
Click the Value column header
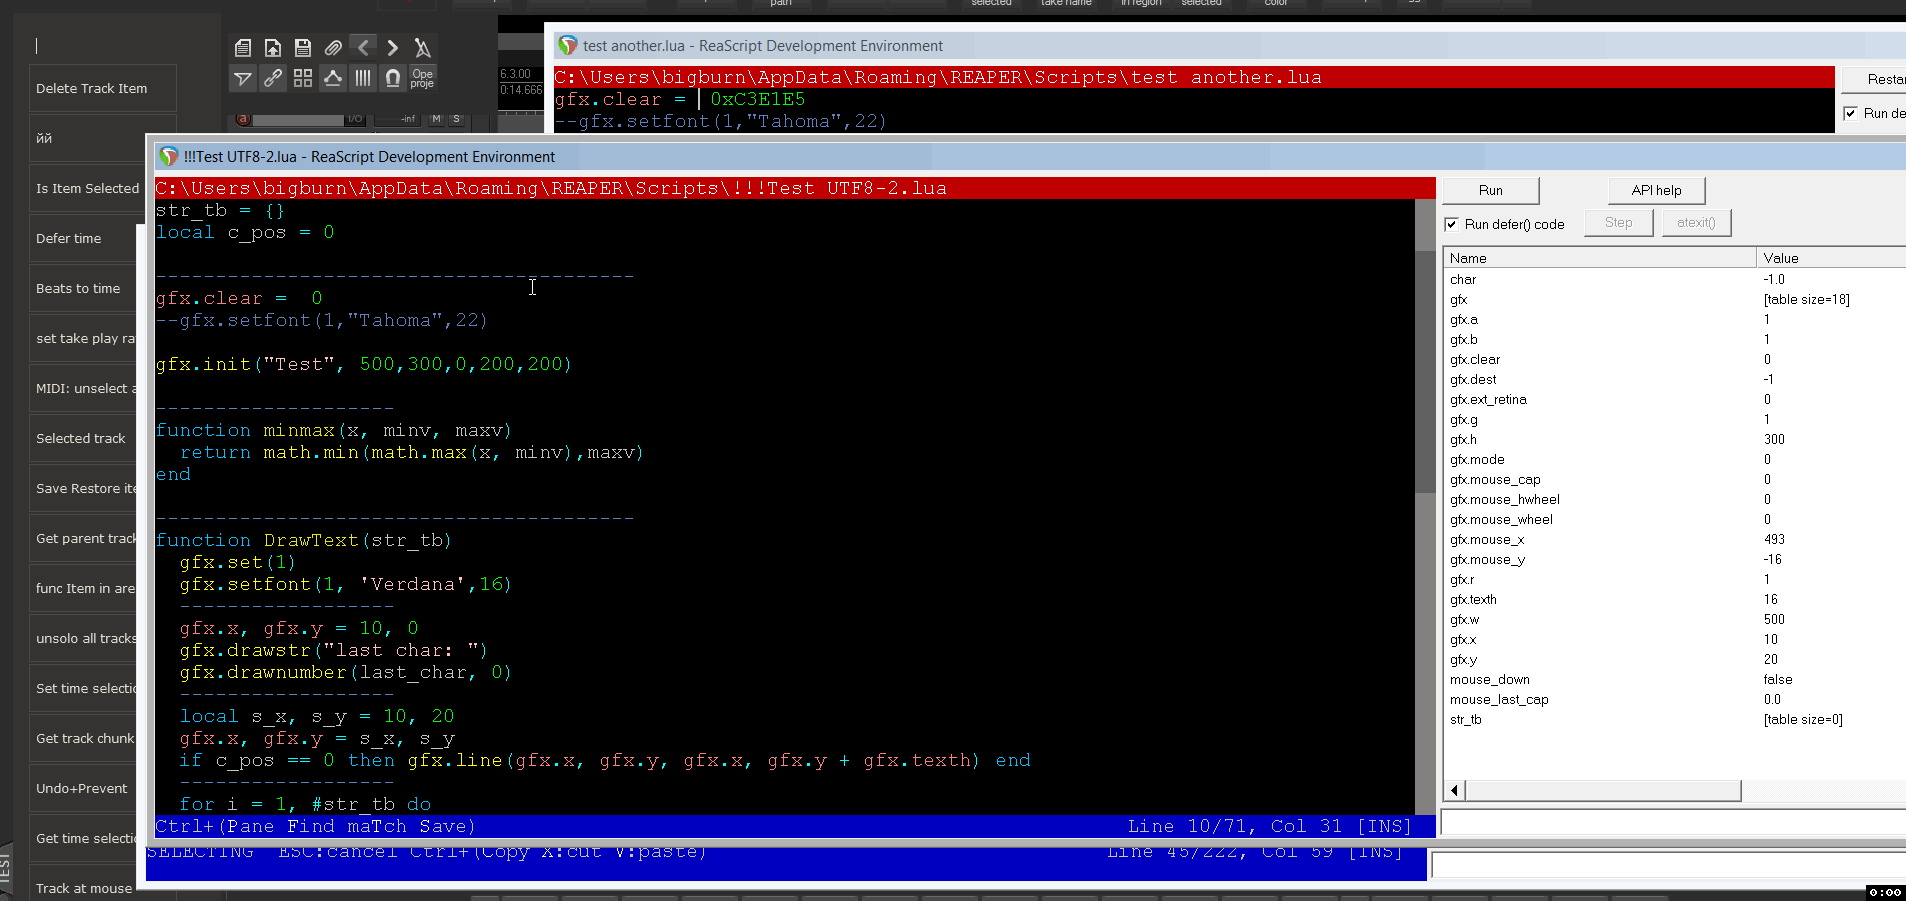tap(1831, 258)
